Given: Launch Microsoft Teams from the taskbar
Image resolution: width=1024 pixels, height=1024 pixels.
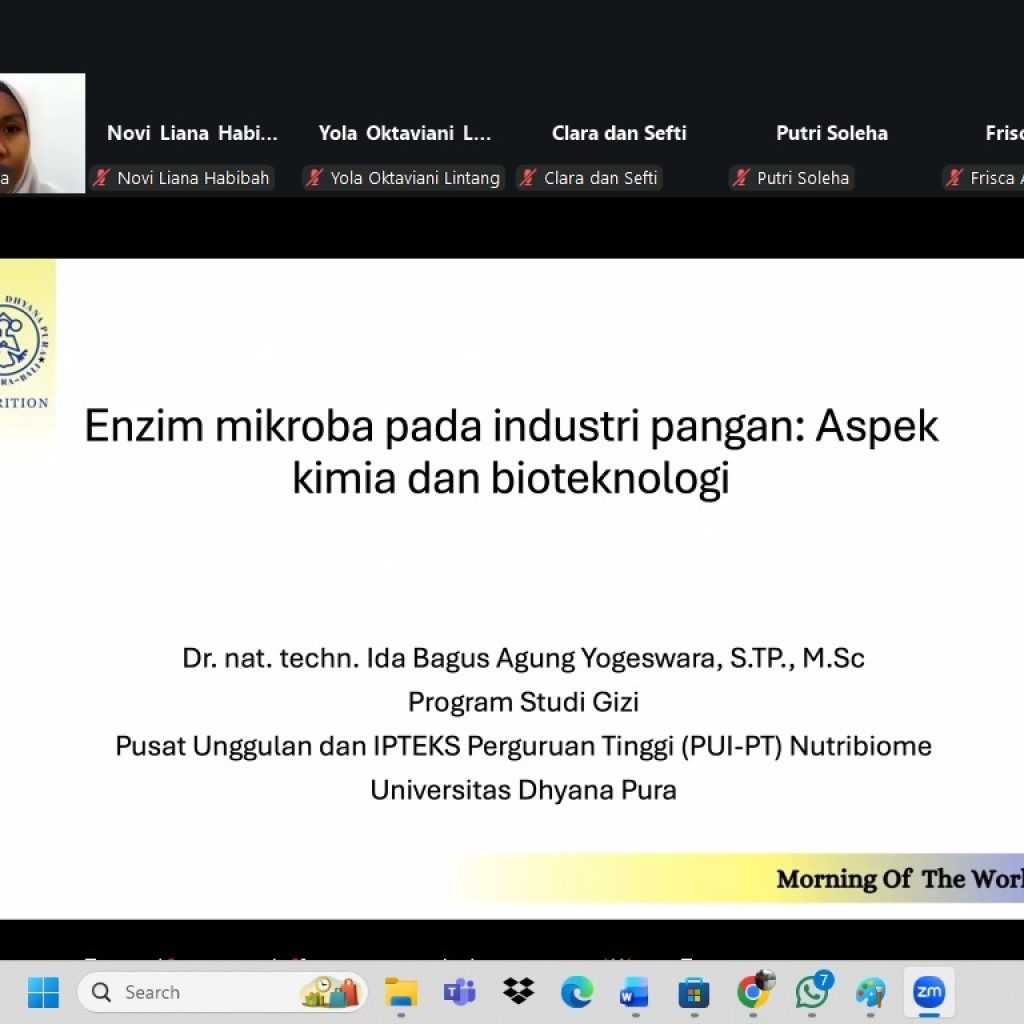Looking at the screenshot, I should (x=459, y=992).
